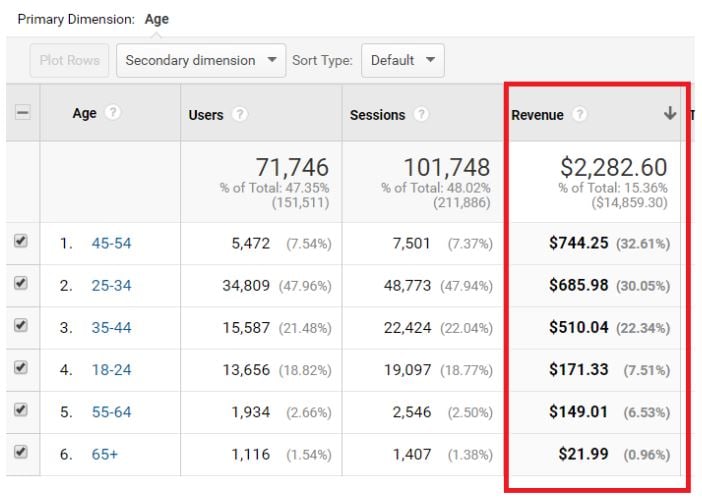Image resolution: width=702 pixels, height=503 pixels.
Task: Click users cell 13,656
Action: [246, 370]
